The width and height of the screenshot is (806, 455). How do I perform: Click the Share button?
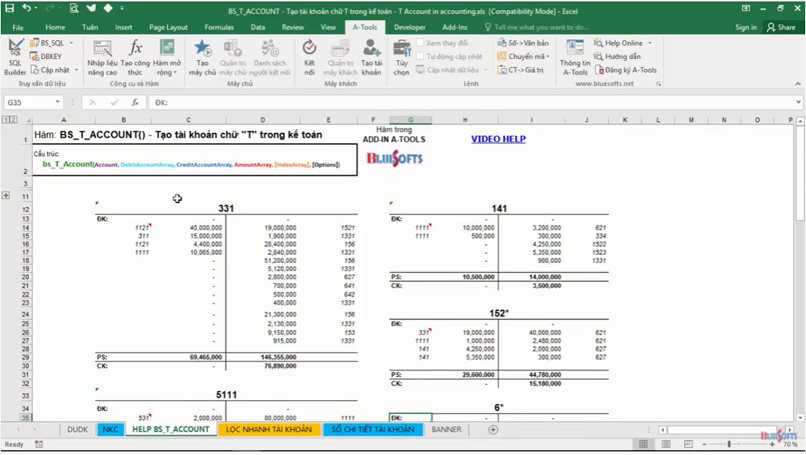click(x=781, y=27)
